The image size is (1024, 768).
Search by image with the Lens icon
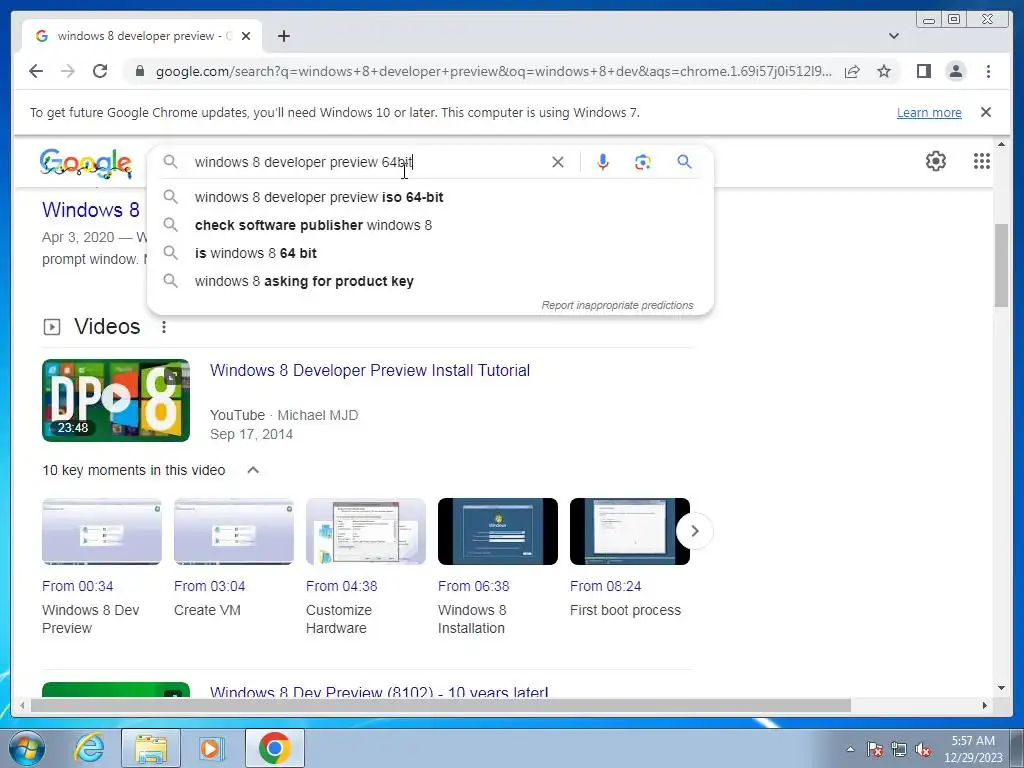643,162
